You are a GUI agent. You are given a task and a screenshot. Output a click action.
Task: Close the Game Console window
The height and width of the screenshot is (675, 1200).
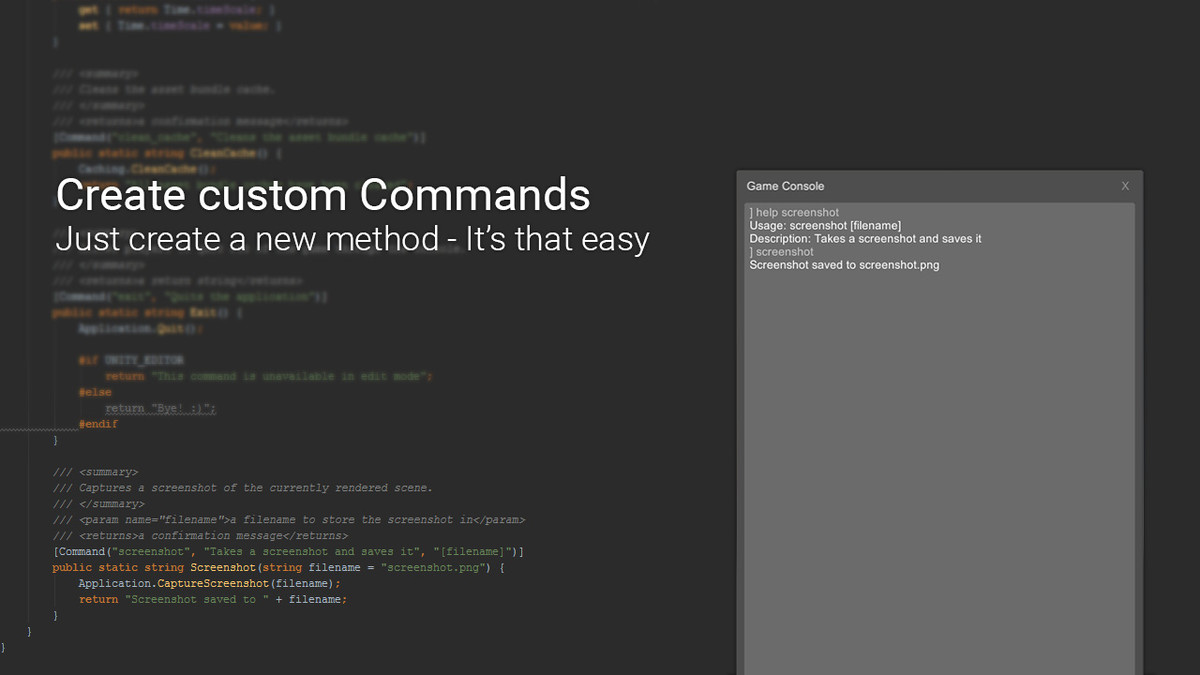pyautogui.click(x=1125, y=186)
